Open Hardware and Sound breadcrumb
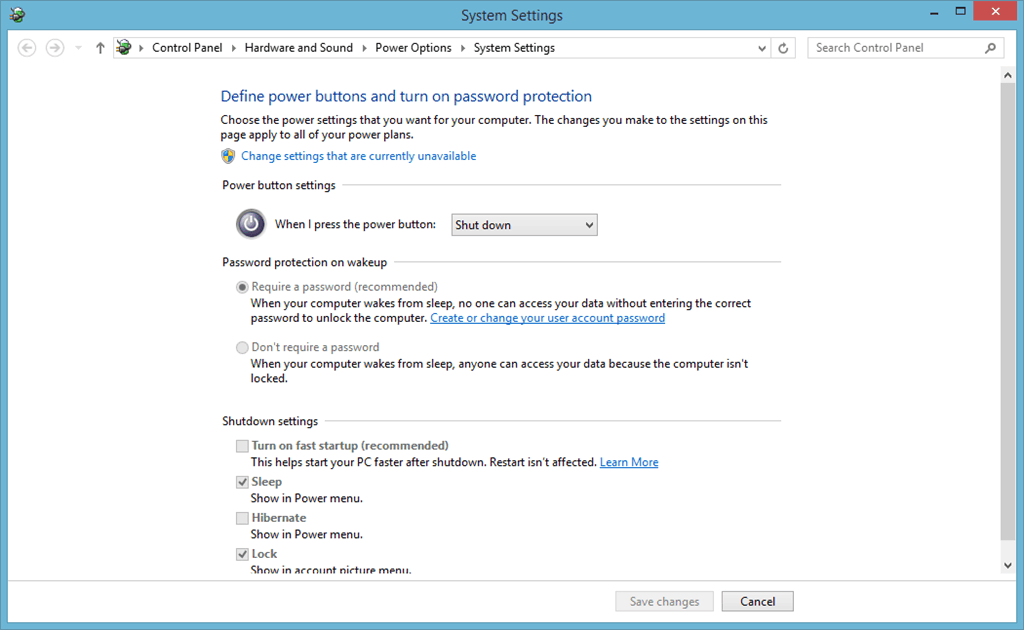Image resolution: width=1024 pixels, height=630 pixels. (x=298, y=48)
